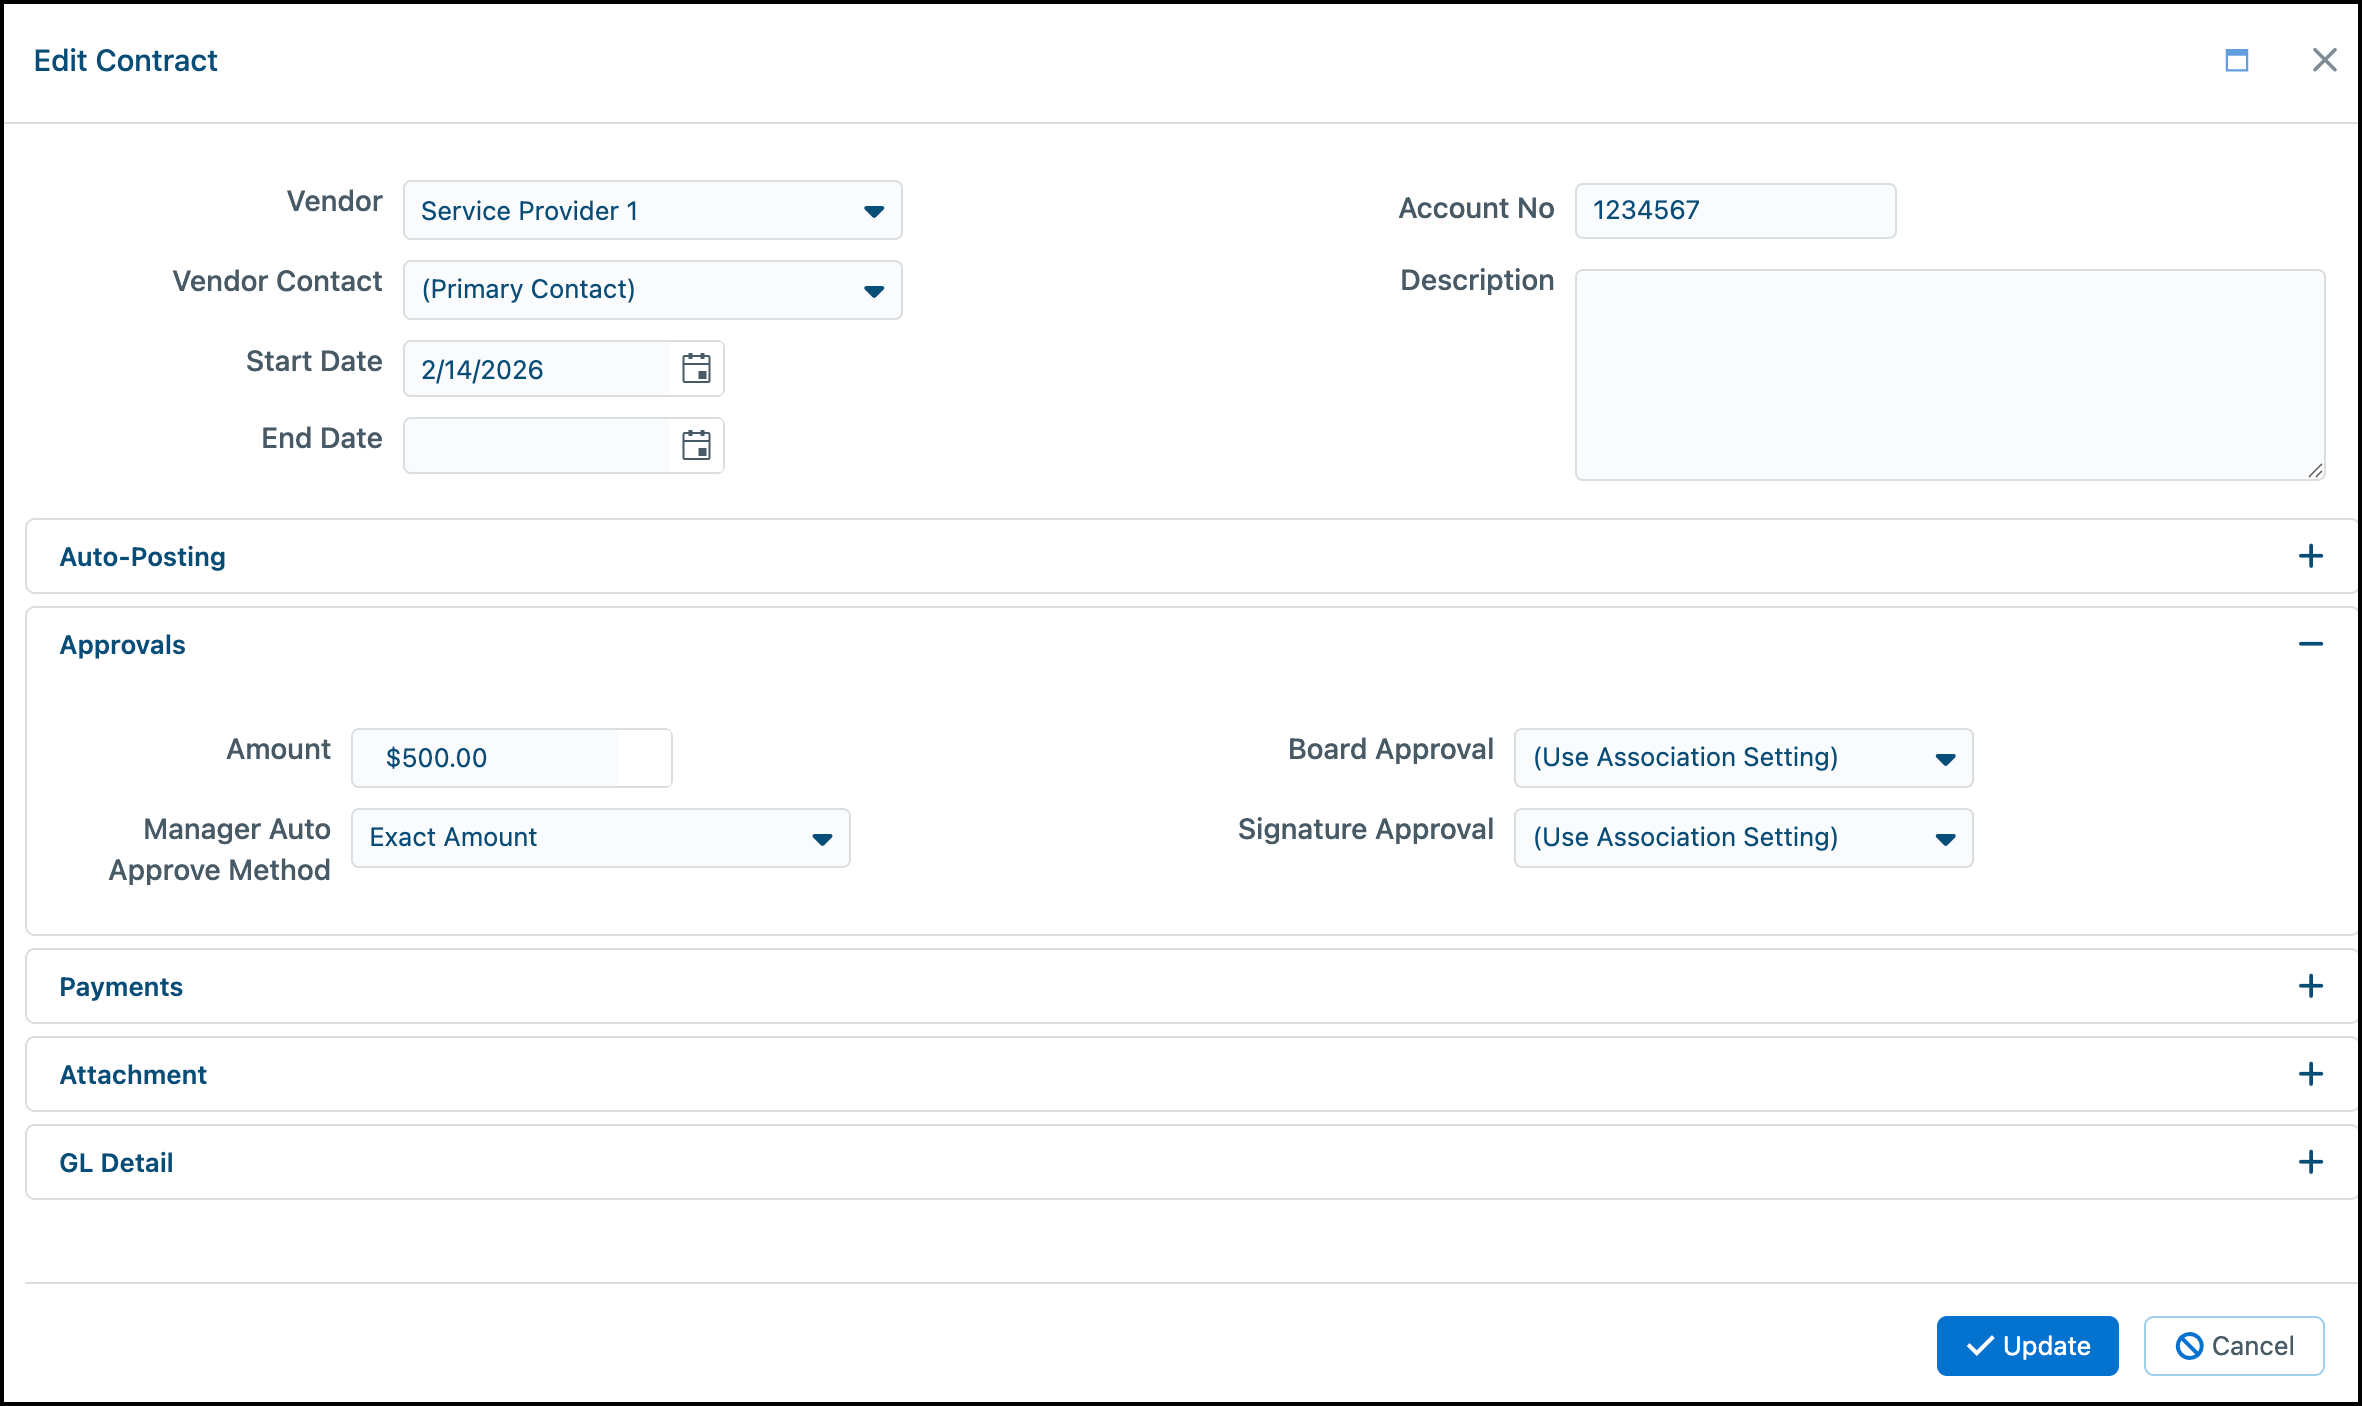This screenshot has height=1406, width=2362.
Task: Open the Vendor dropdown
Action: coord(652,210)
